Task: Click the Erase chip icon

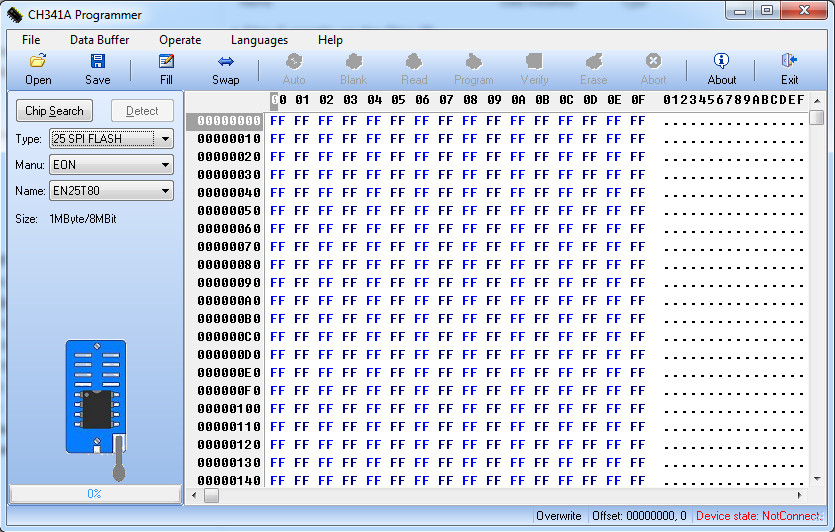Action: (593, 61)
